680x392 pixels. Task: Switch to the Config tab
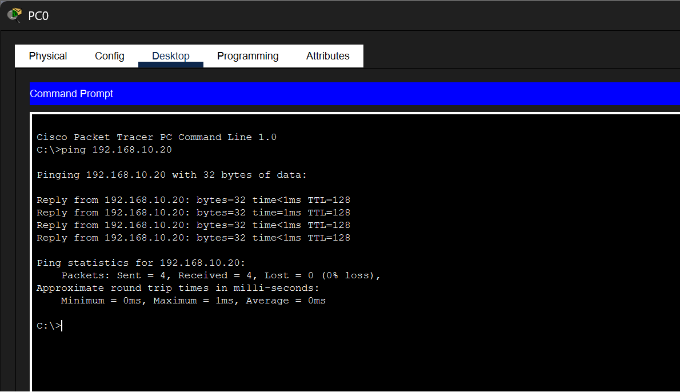click(109, 56)
